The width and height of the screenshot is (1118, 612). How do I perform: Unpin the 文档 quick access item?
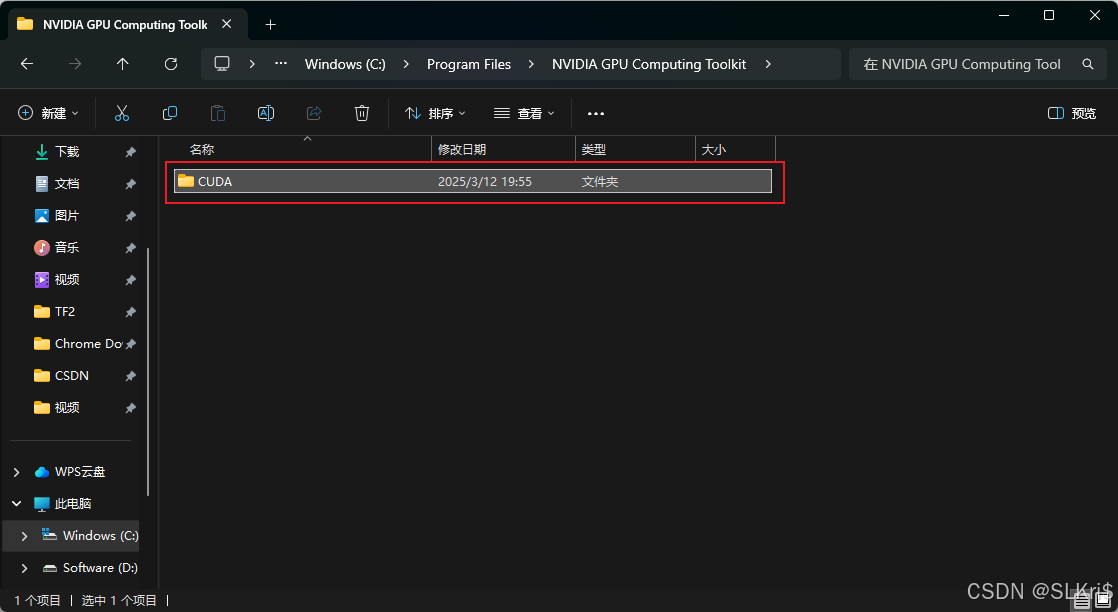click(x=130, y=184)
